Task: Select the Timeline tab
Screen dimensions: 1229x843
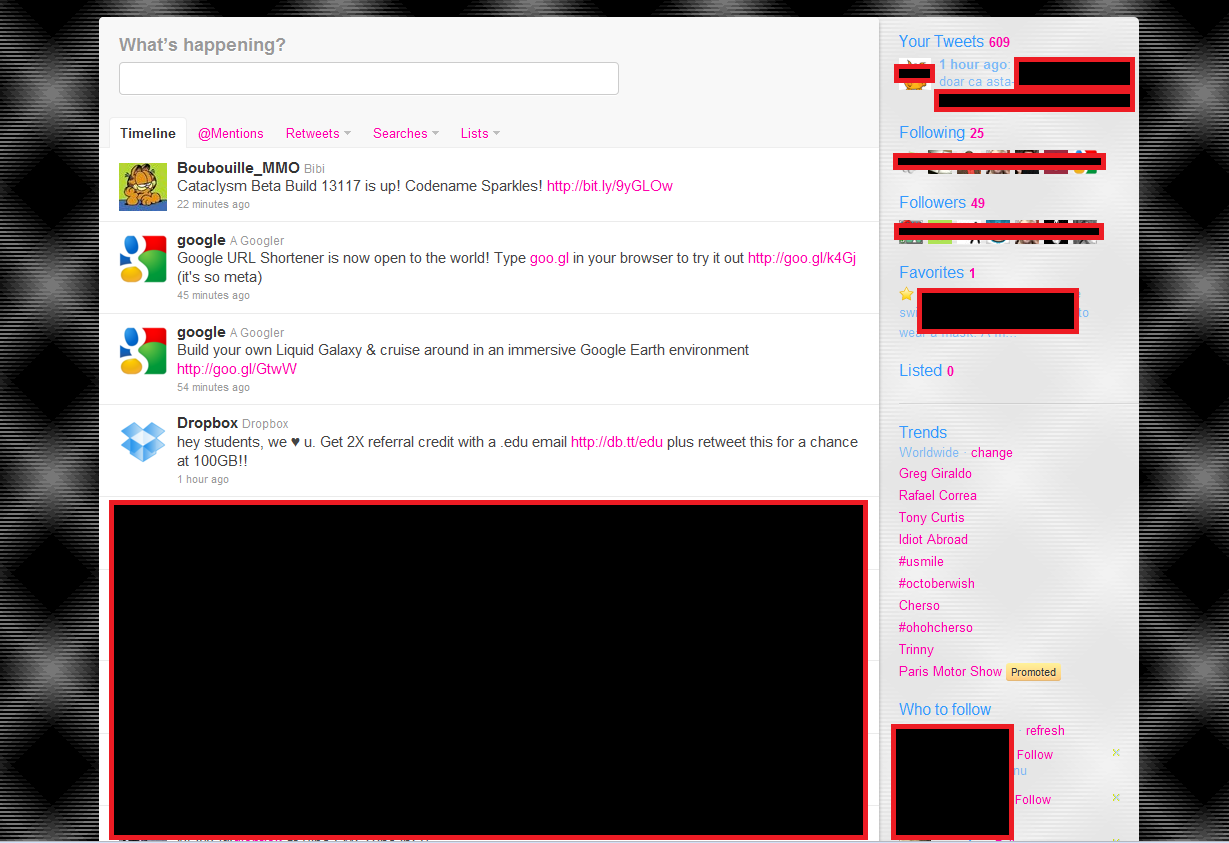Action: 147,132
